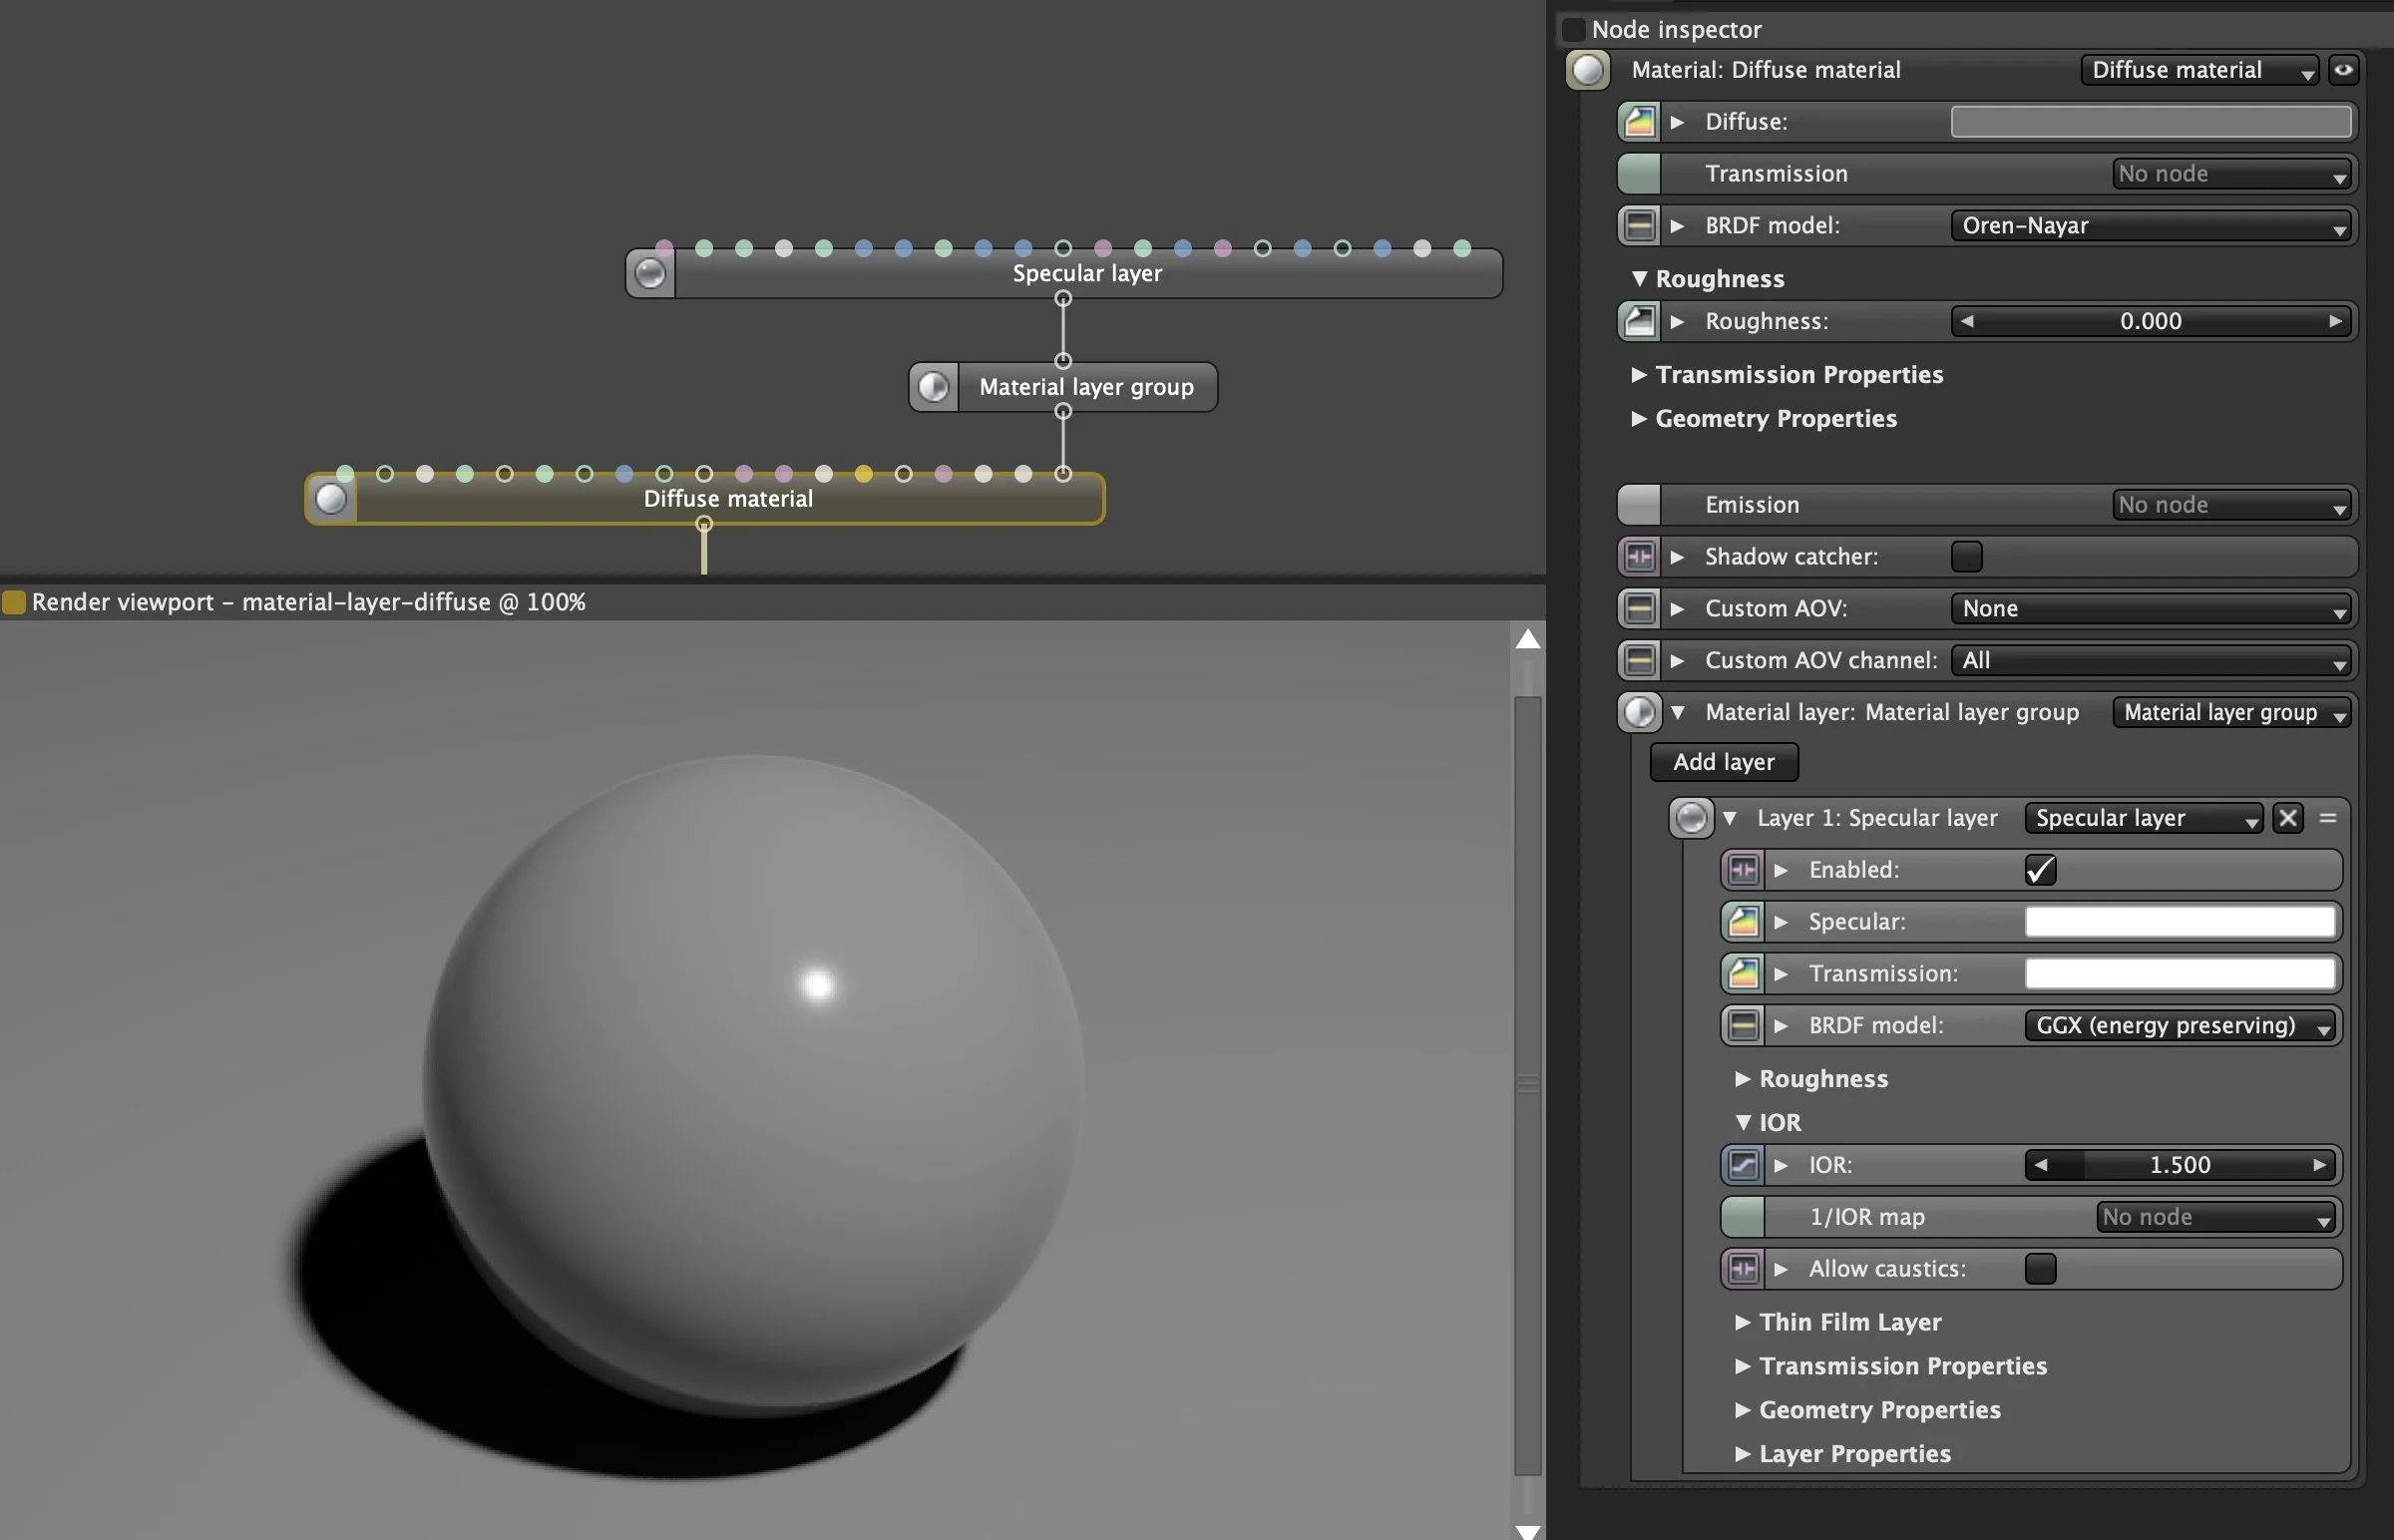Viewport: 2394px width, 1540px height.
Task: Click the IOR parameter type icon
Action: click(1743, 1165)
